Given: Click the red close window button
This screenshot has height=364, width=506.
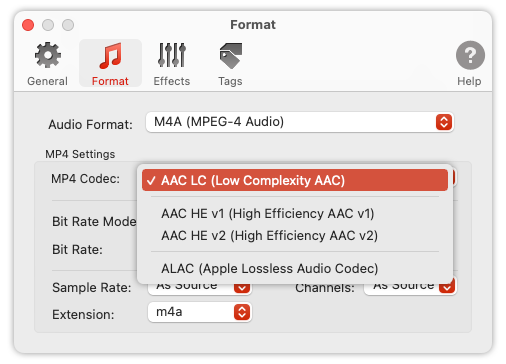Looking at the screenshot, I should pyautogui.click(x=28, y=25).
